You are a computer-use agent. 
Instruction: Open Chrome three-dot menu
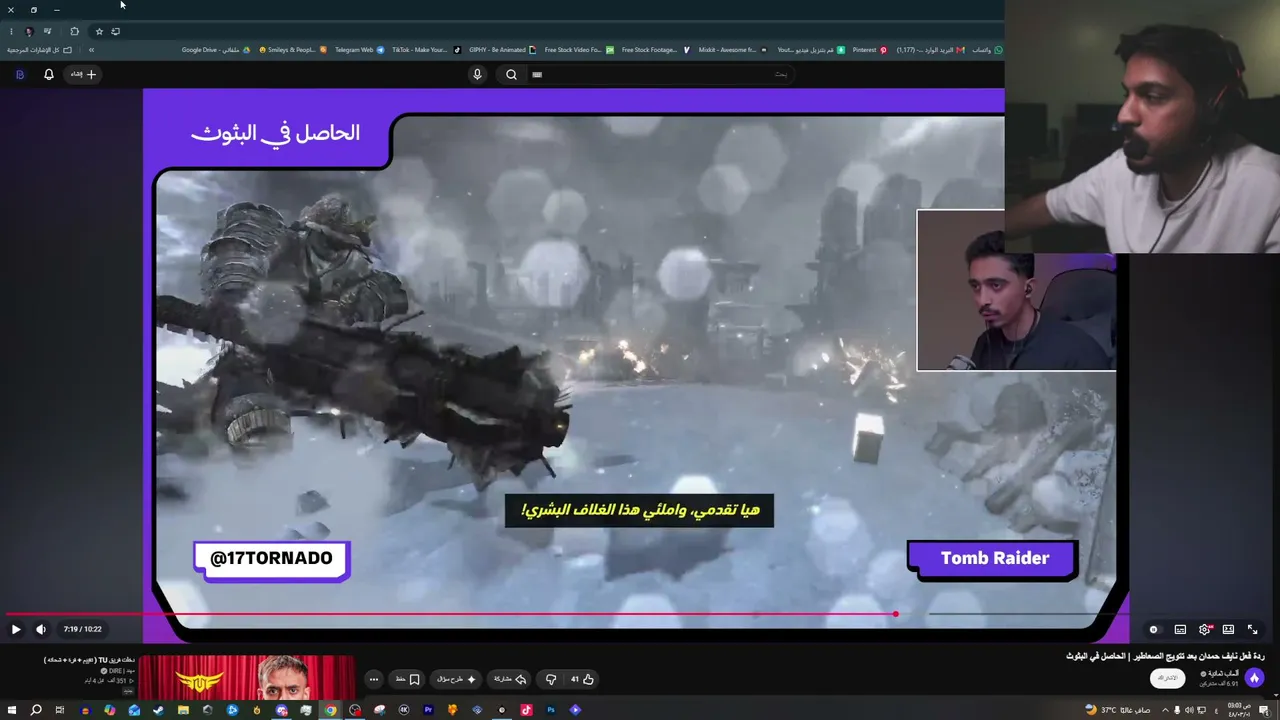click(11, 31)
